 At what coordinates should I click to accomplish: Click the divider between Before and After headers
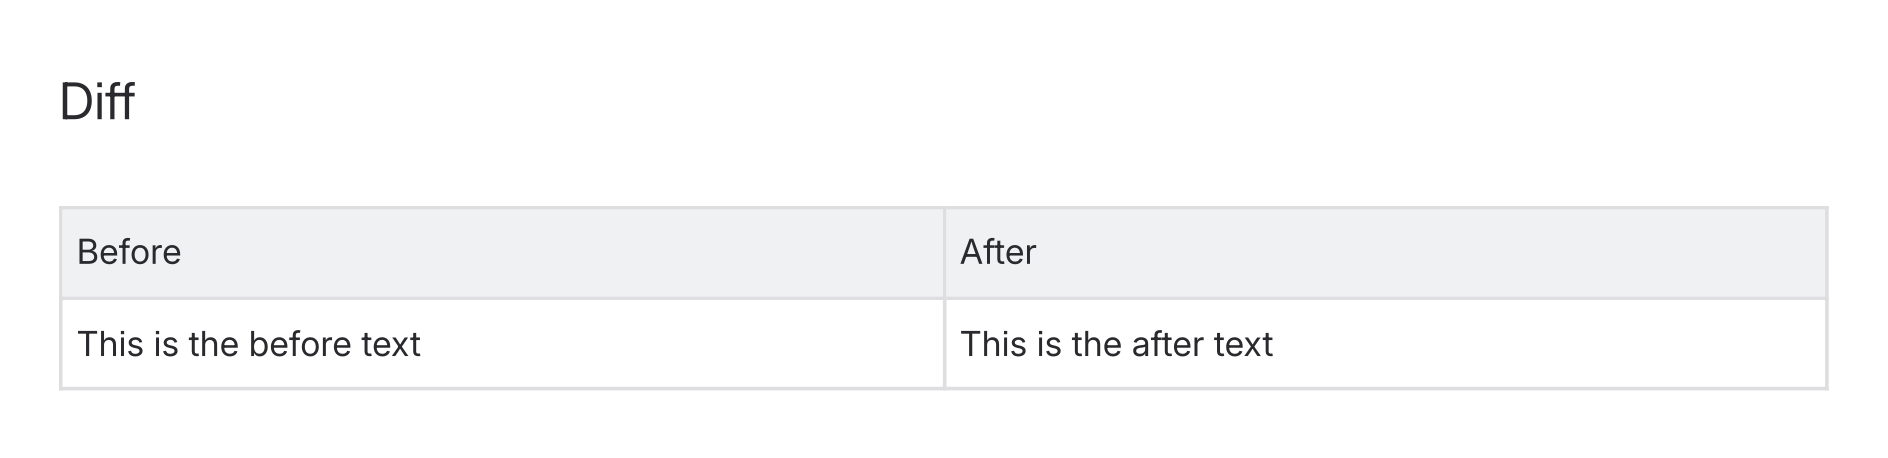tap(944, 252)
